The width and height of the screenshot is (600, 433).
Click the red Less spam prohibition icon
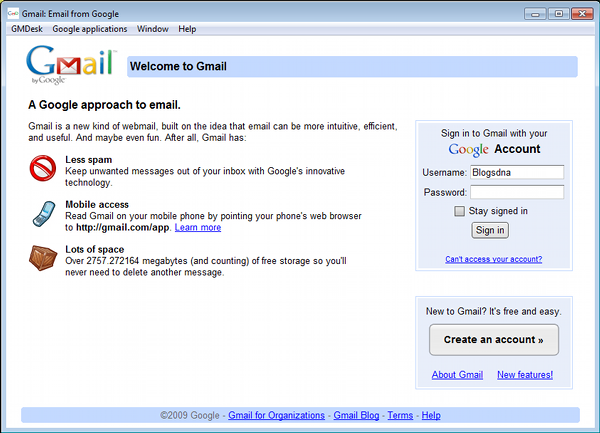42,168
